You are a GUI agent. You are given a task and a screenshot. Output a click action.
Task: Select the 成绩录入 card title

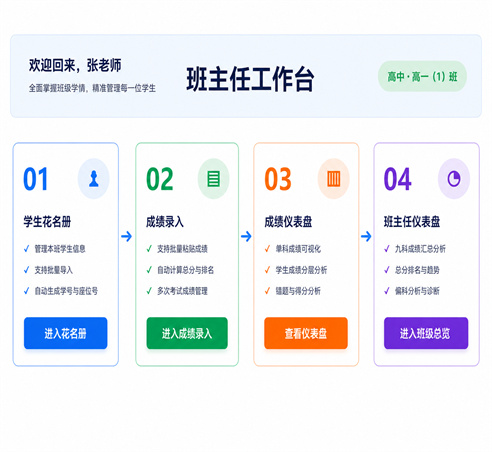165,221
